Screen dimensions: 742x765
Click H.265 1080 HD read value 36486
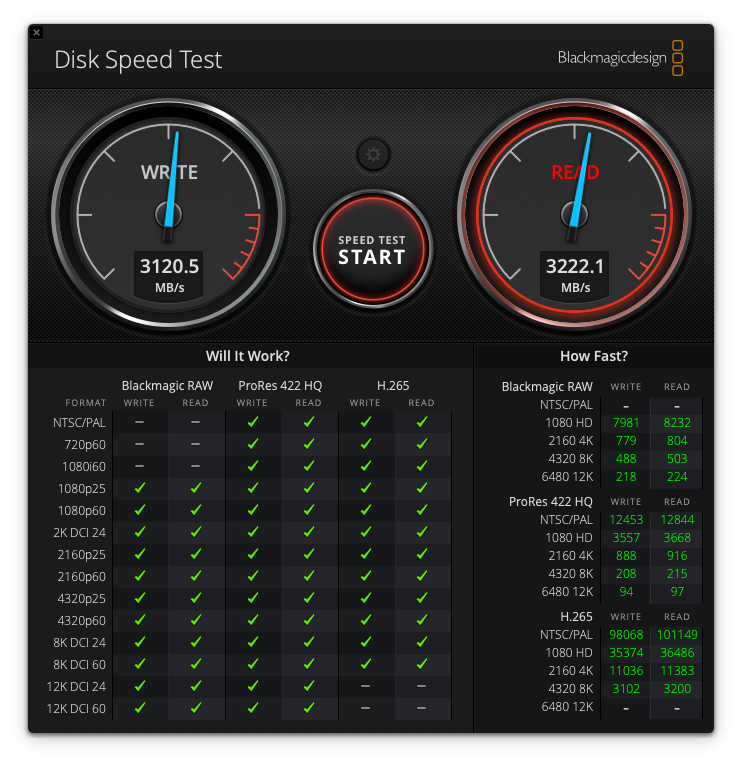[677, 653]
